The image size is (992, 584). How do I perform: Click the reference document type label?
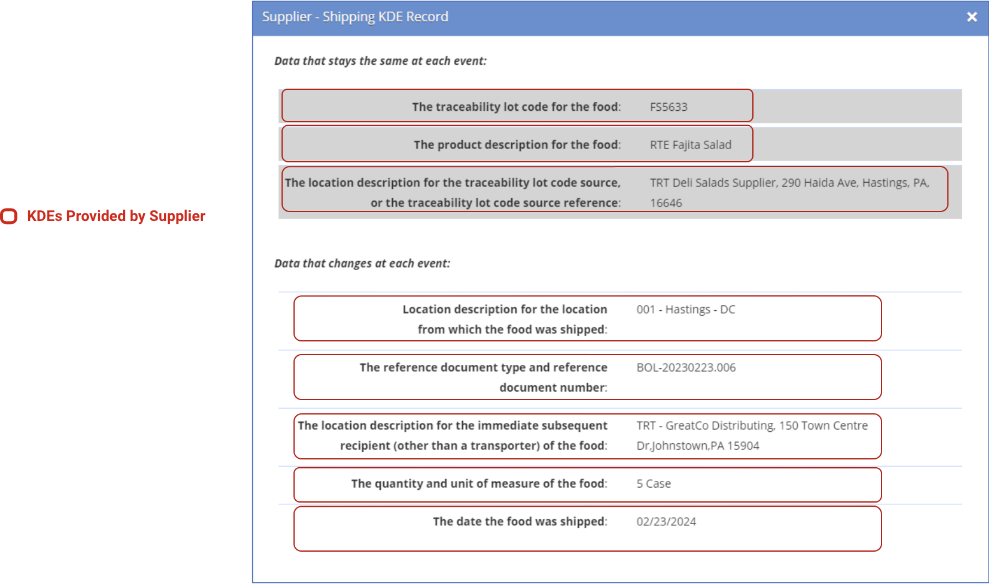tap(483, 377)
